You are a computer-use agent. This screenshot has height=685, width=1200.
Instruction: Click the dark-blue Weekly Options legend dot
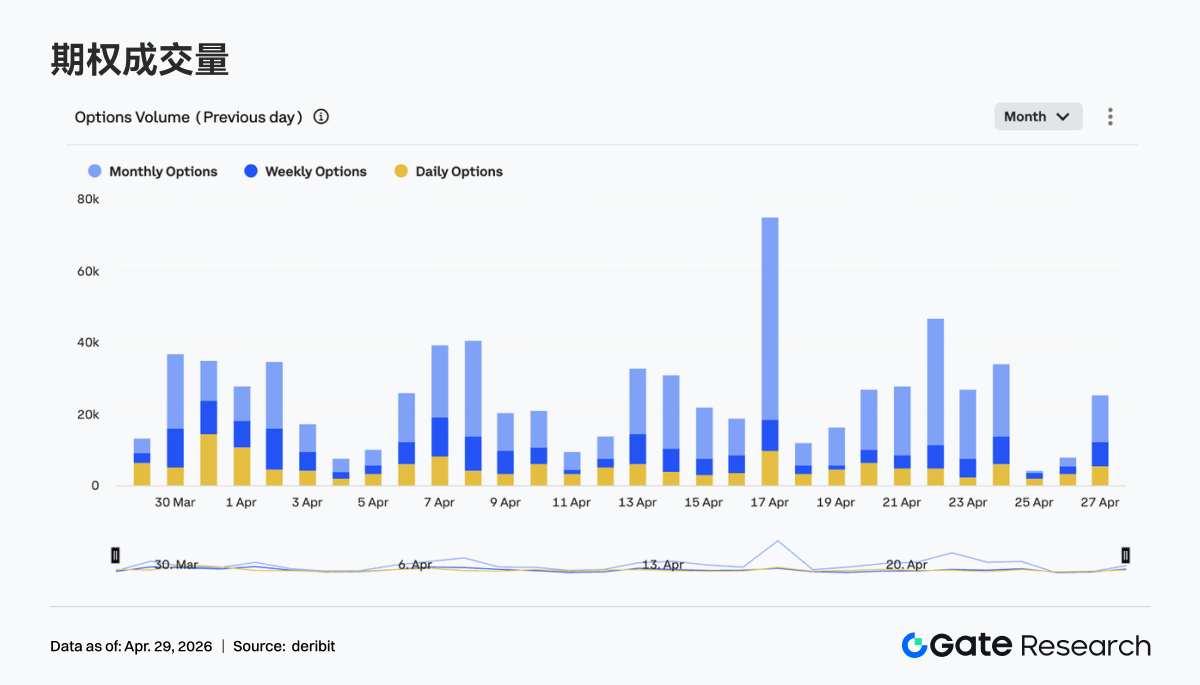click(251, 172)
